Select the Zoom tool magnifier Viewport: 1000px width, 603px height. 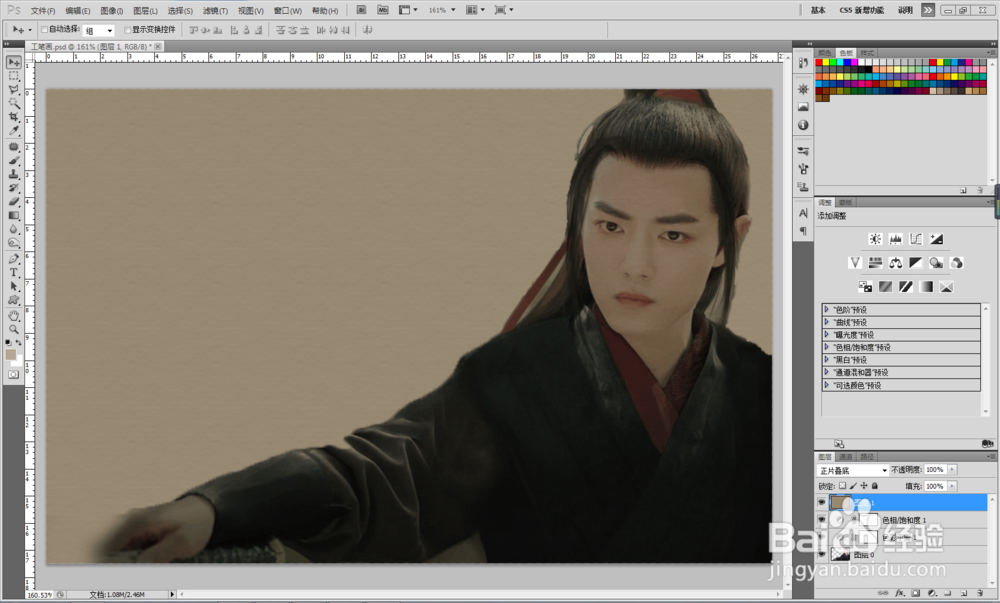(x=13, y=329)
